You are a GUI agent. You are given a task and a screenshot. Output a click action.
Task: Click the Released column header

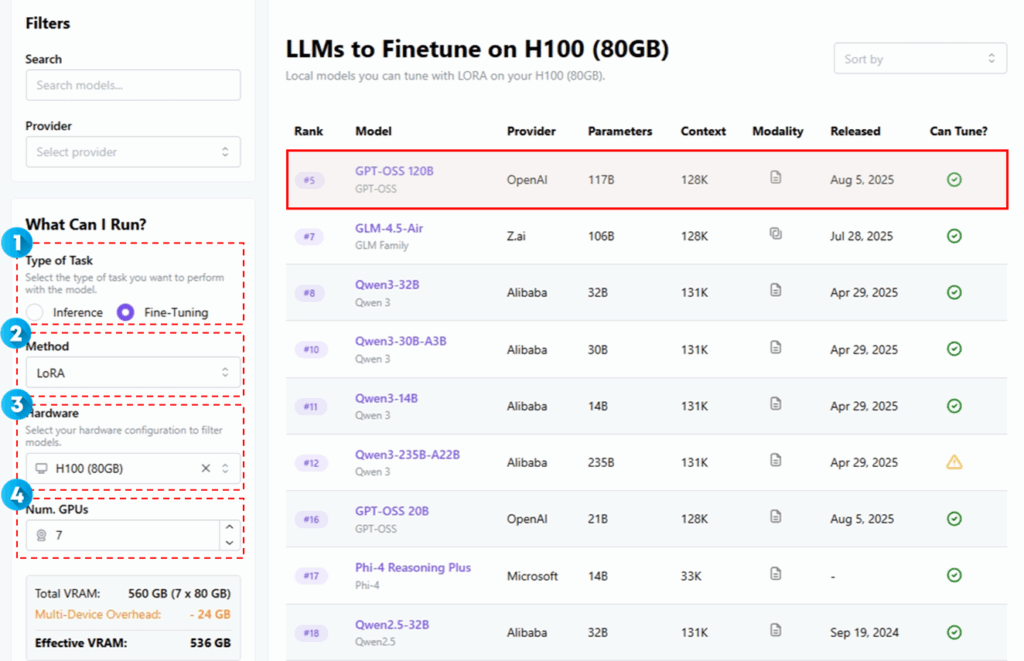coord(855,131)
